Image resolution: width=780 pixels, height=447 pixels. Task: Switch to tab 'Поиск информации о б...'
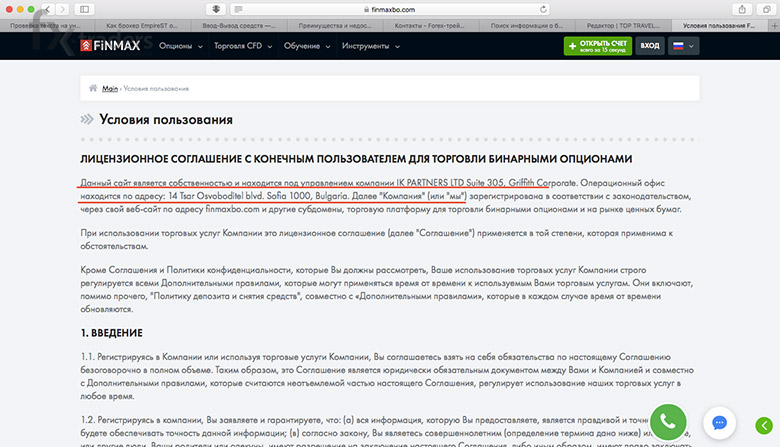click(x=527, y=25)
